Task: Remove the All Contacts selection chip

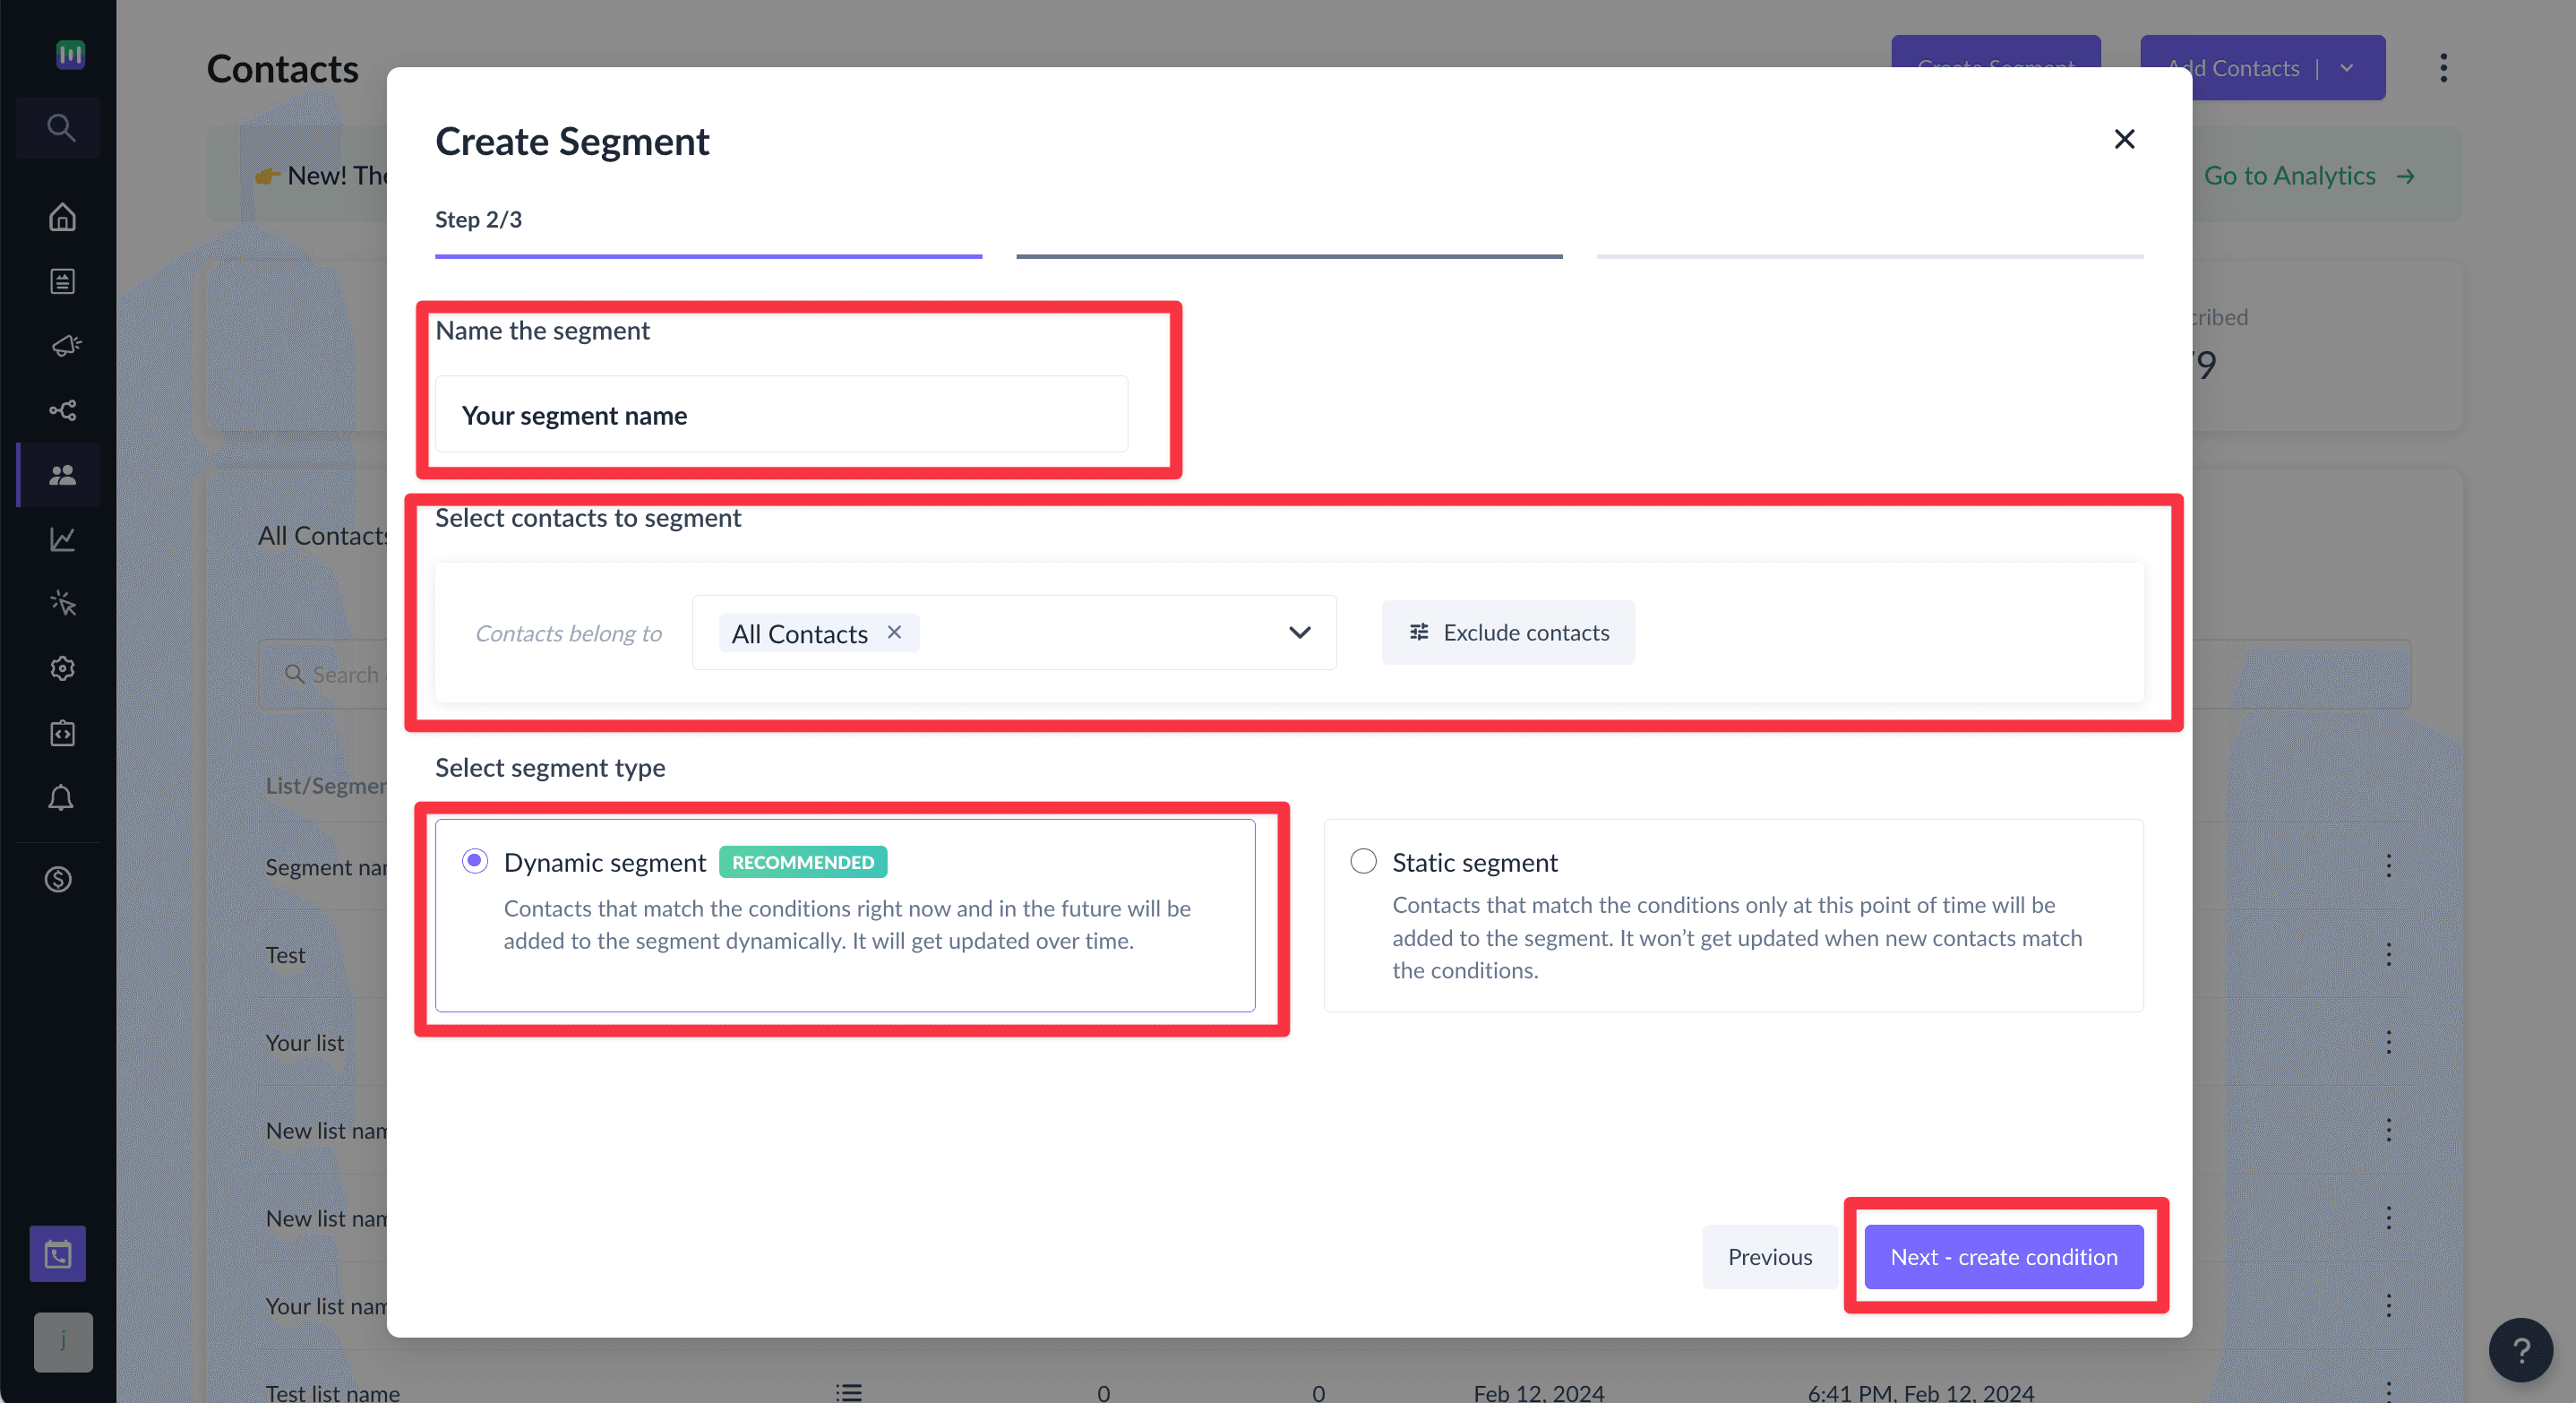Action: pos(894,632)
